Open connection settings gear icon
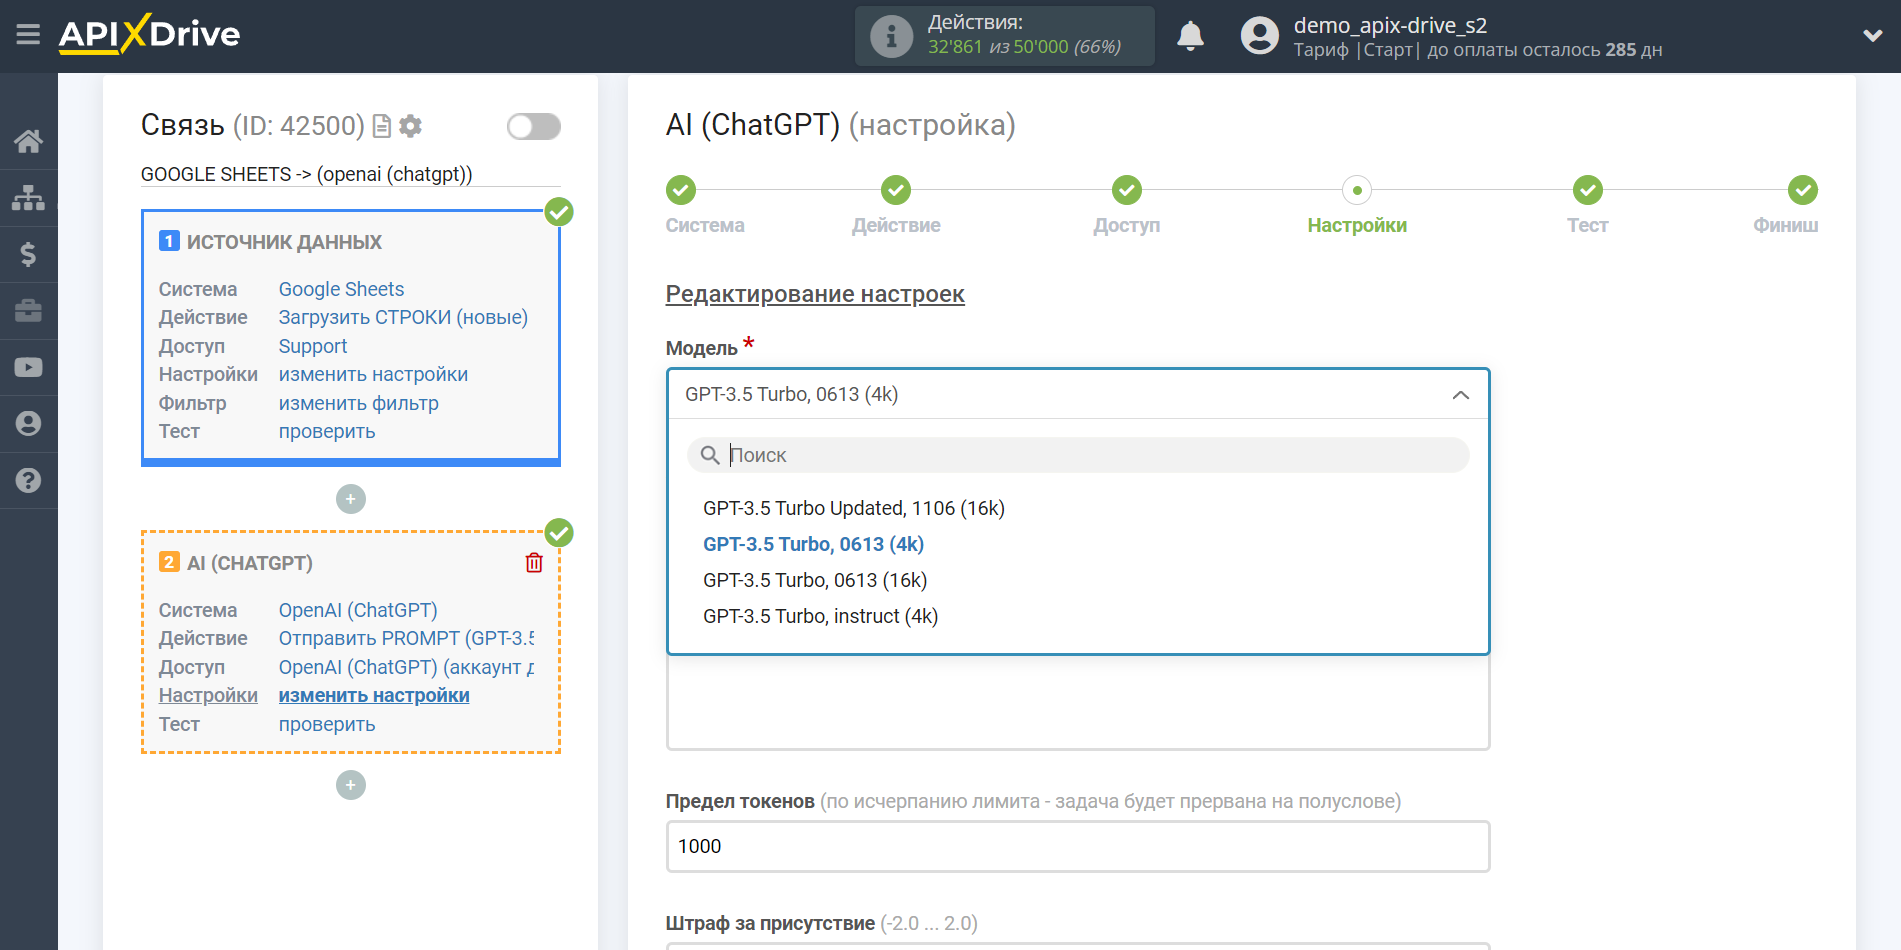The image size is (1901, 950). click(410, 126)
